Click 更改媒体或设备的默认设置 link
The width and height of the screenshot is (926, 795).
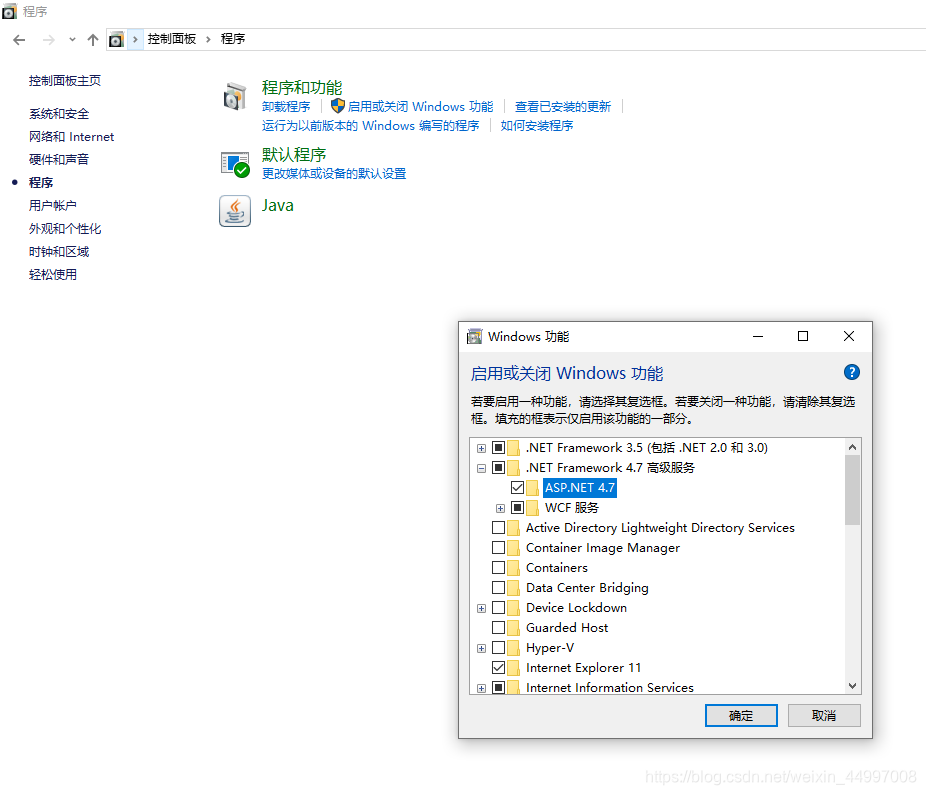coord(334,174)
